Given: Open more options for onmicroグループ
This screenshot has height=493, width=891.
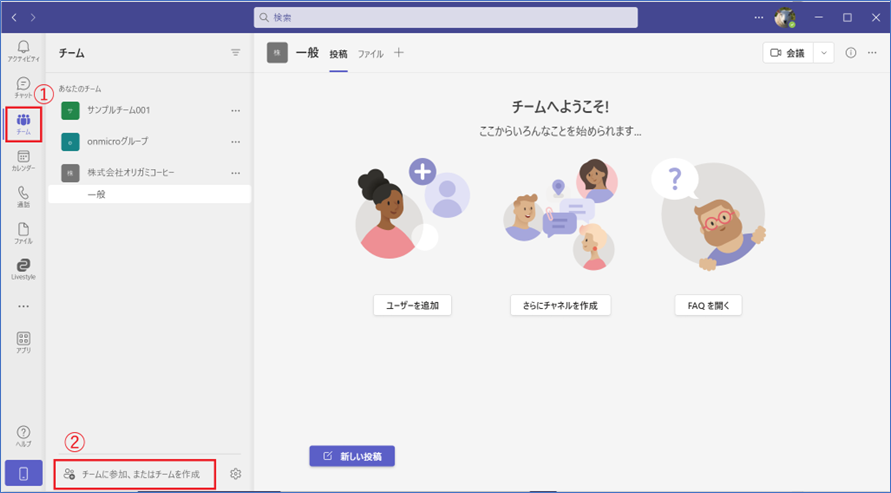Looking at the screenshot, I should click(236, 141).
